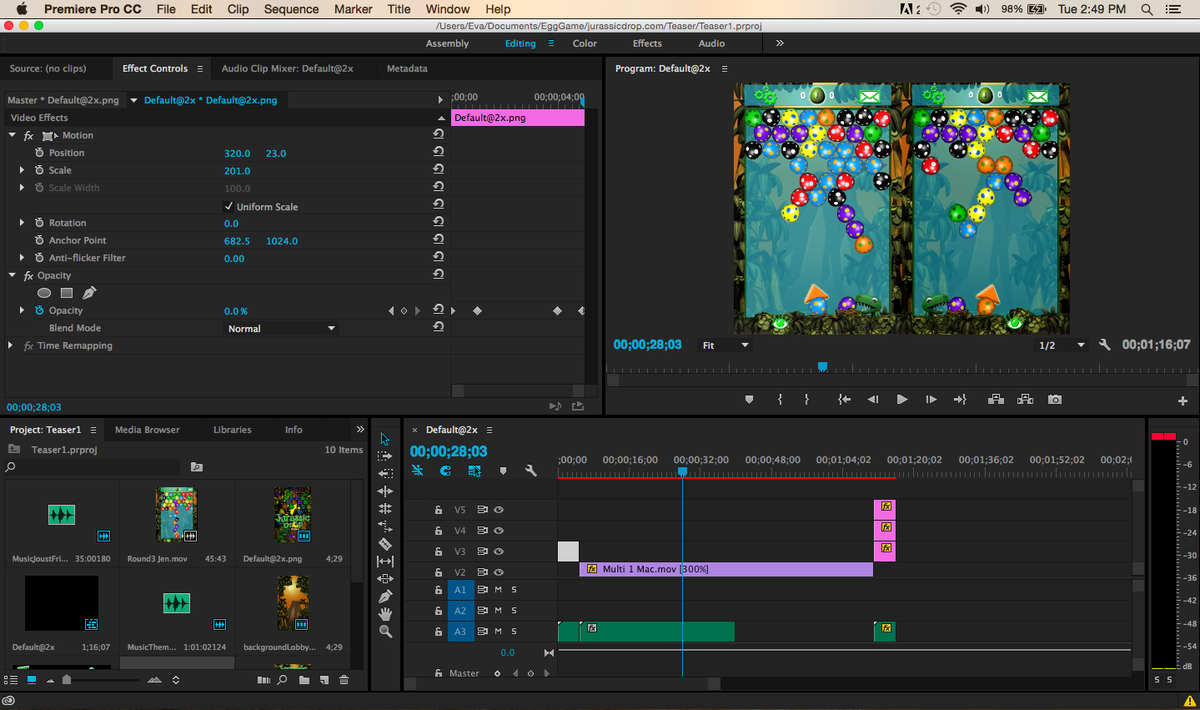Open the Marker menu
This screenshot has height=710, width=1200.
(x=353, y=9)
